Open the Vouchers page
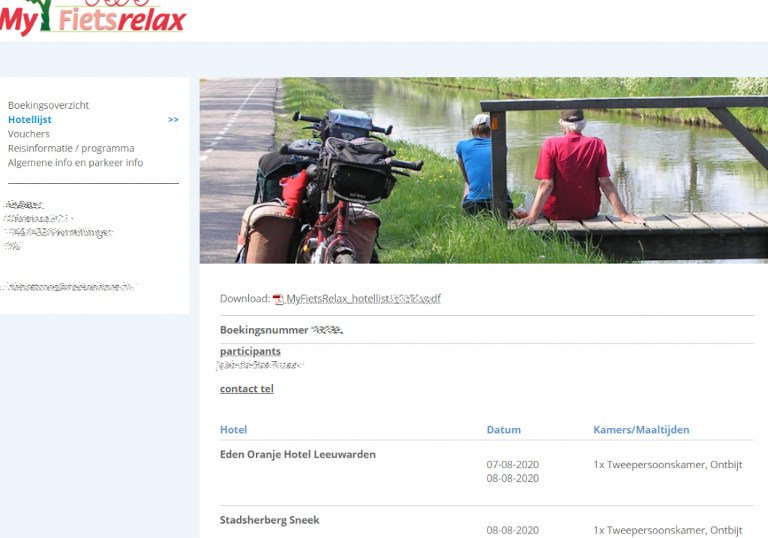Viewport: 768px width, 538px height. 28,133
